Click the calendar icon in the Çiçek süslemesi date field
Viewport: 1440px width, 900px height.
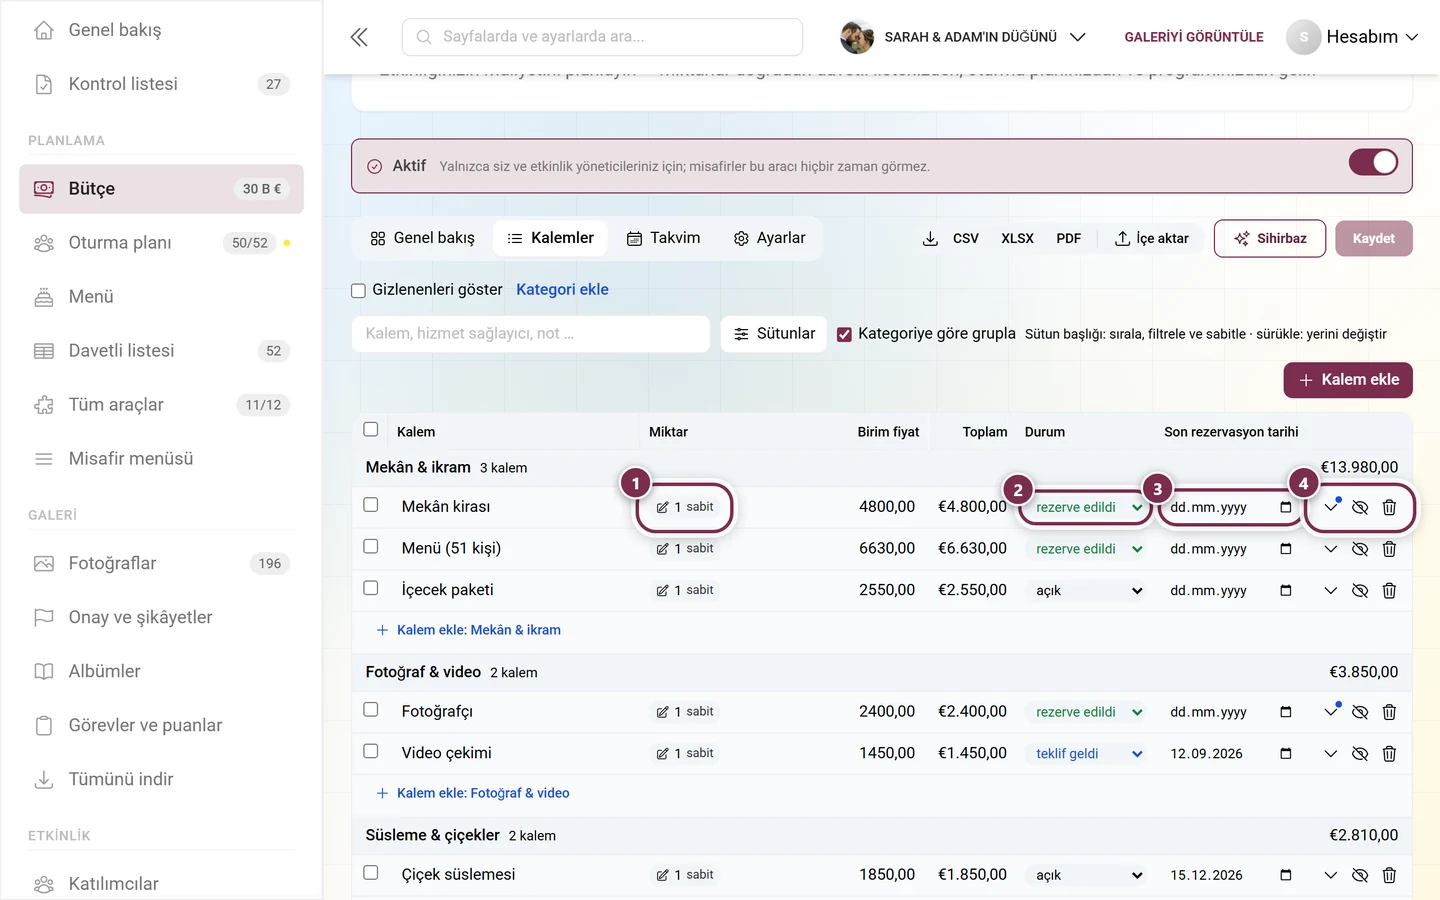click(1286, 875)
